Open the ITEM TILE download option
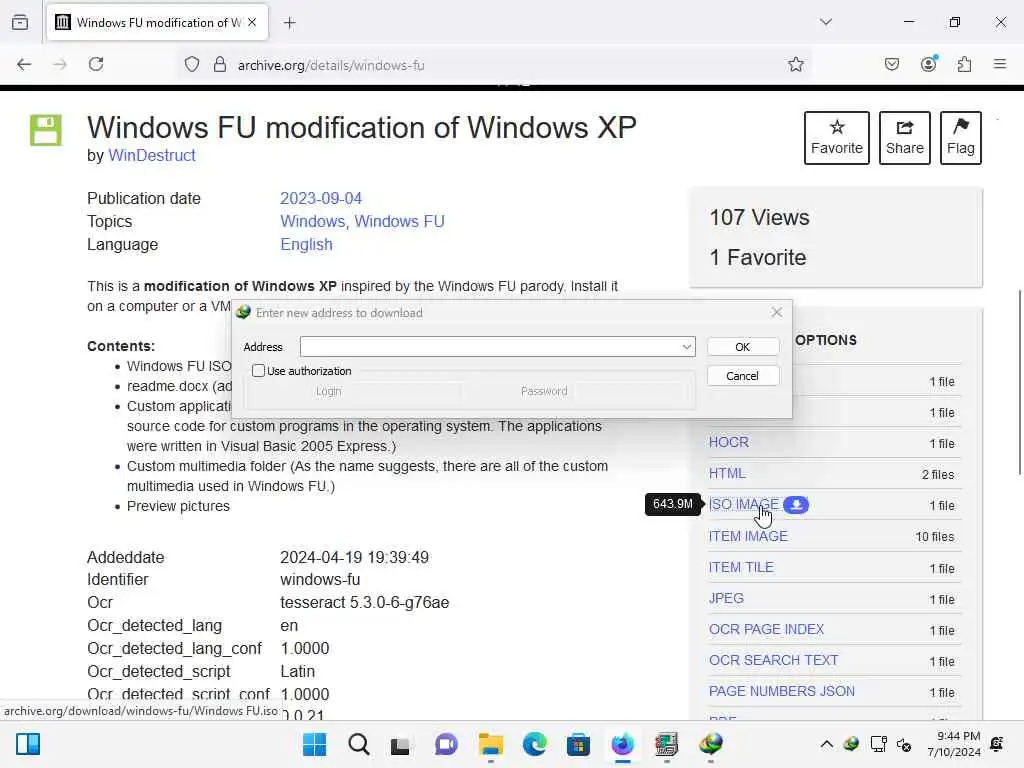Image resolution: width=1024 pixels, height=768 pixels. 741,568
